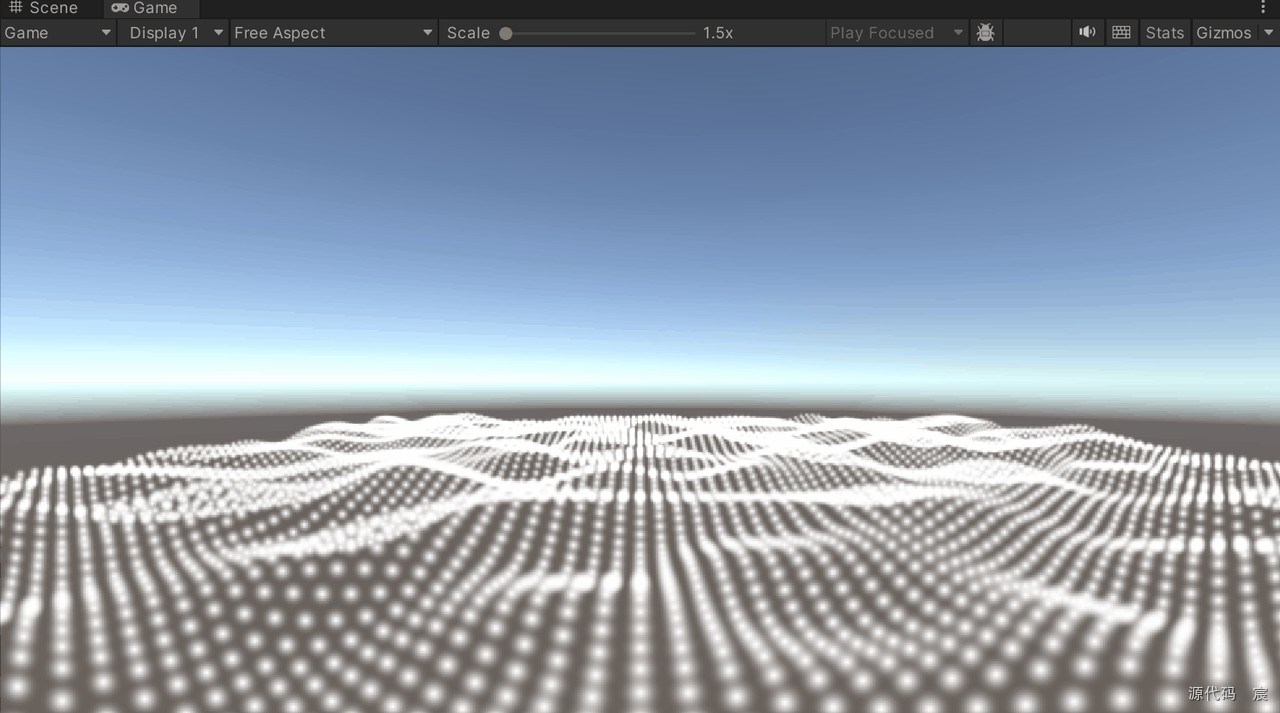Open the Free Aspect resolution dropdown
The image size is (1280, 713).
pyautogui.click(x=333, y=33)
